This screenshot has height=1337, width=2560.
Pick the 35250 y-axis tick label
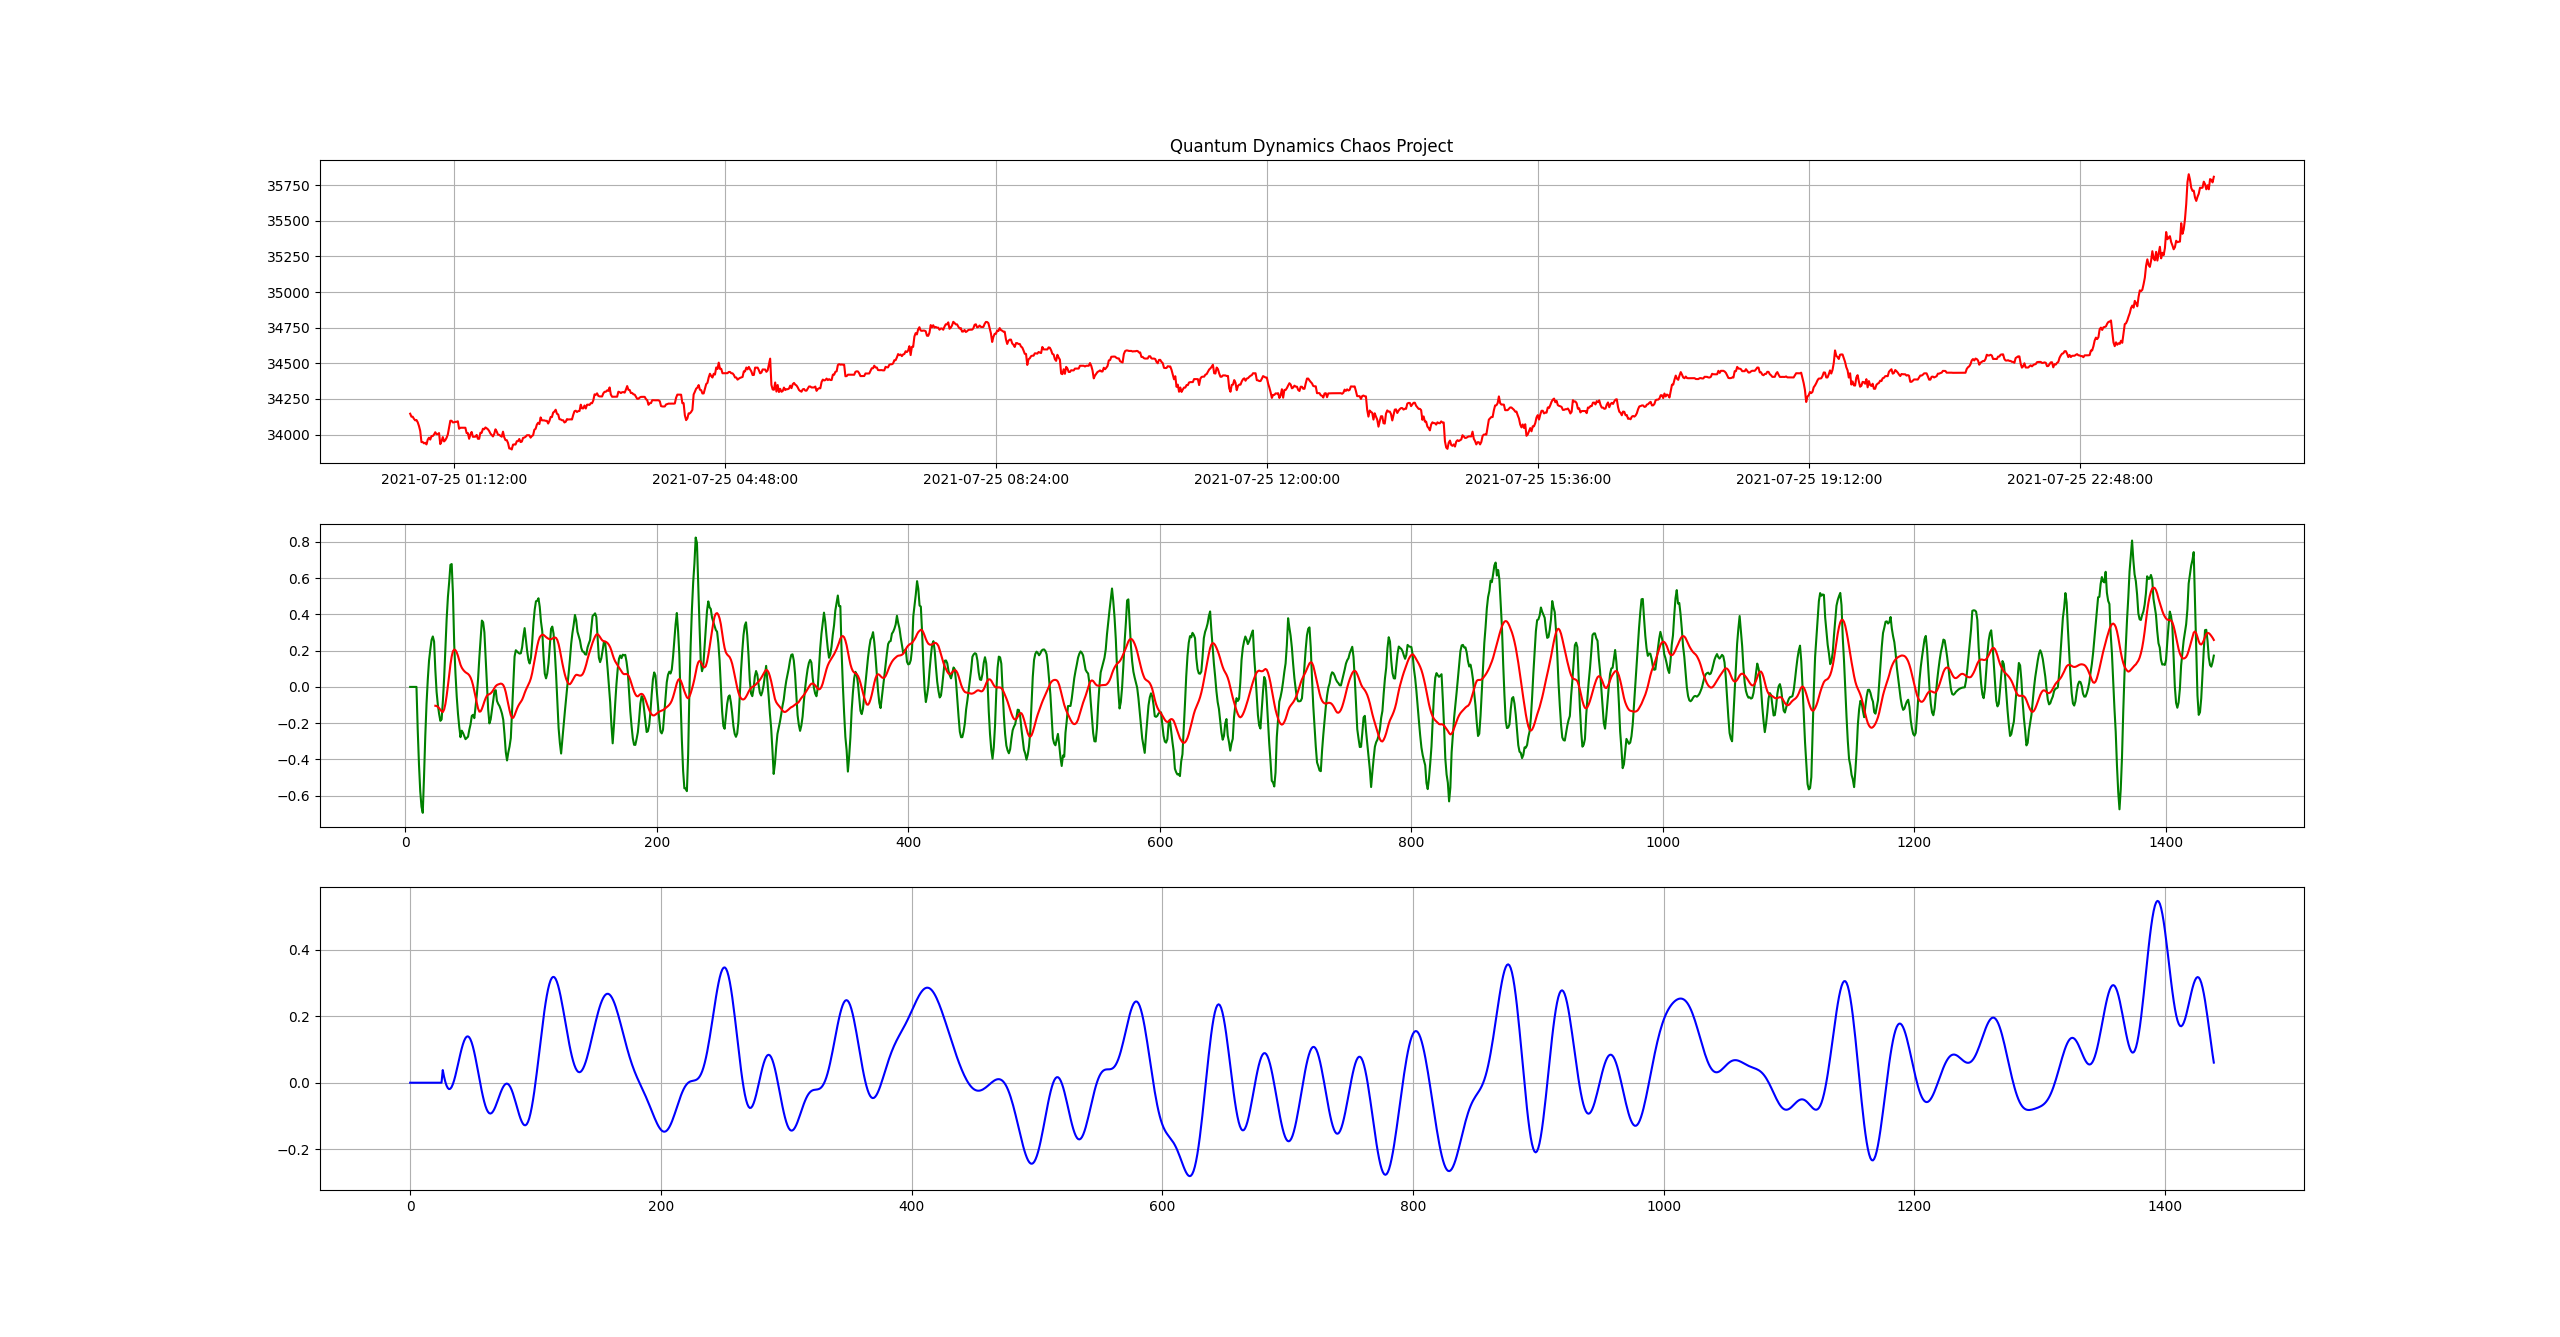click(x=288, y=257)
